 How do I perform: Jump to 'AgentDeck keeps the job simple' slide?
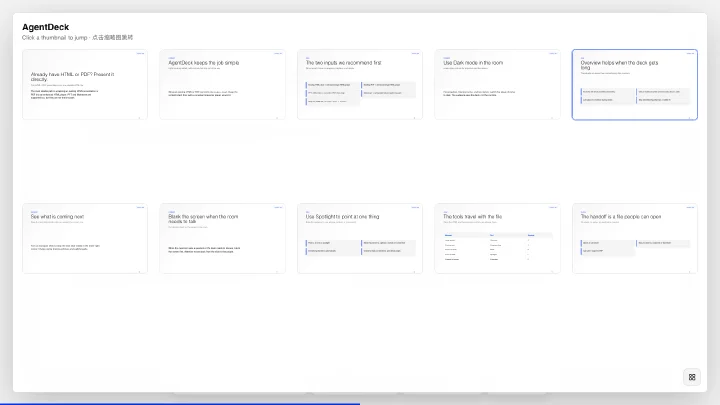click(222, 84)
